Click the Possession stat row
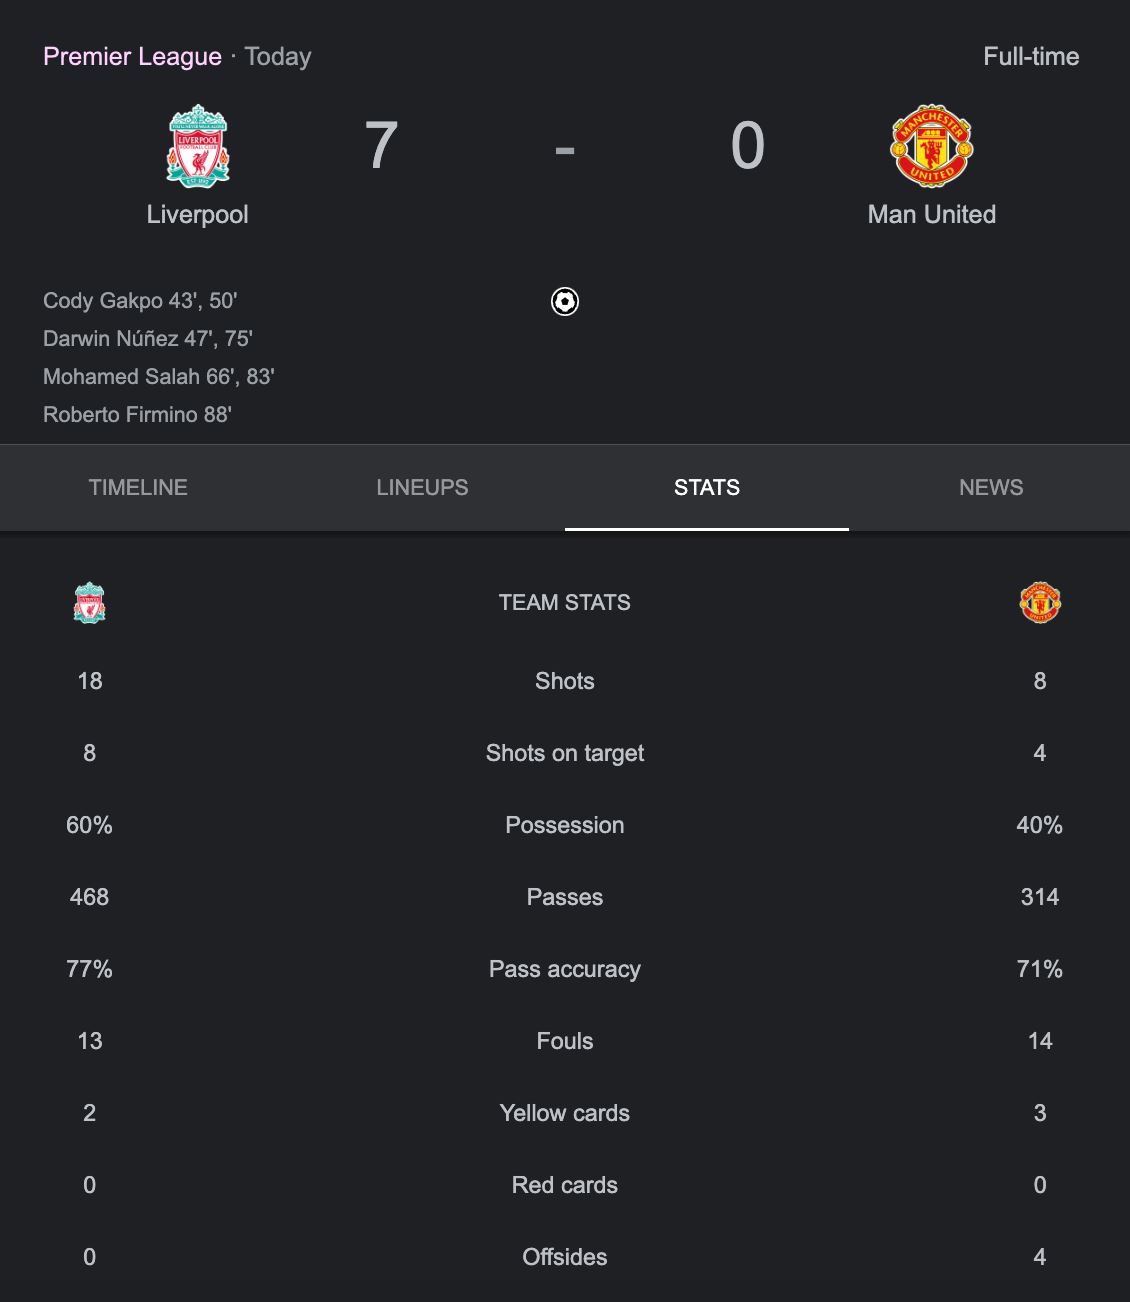The height and width of the screenshot is (1302, 1130). [x=564, y=825]
